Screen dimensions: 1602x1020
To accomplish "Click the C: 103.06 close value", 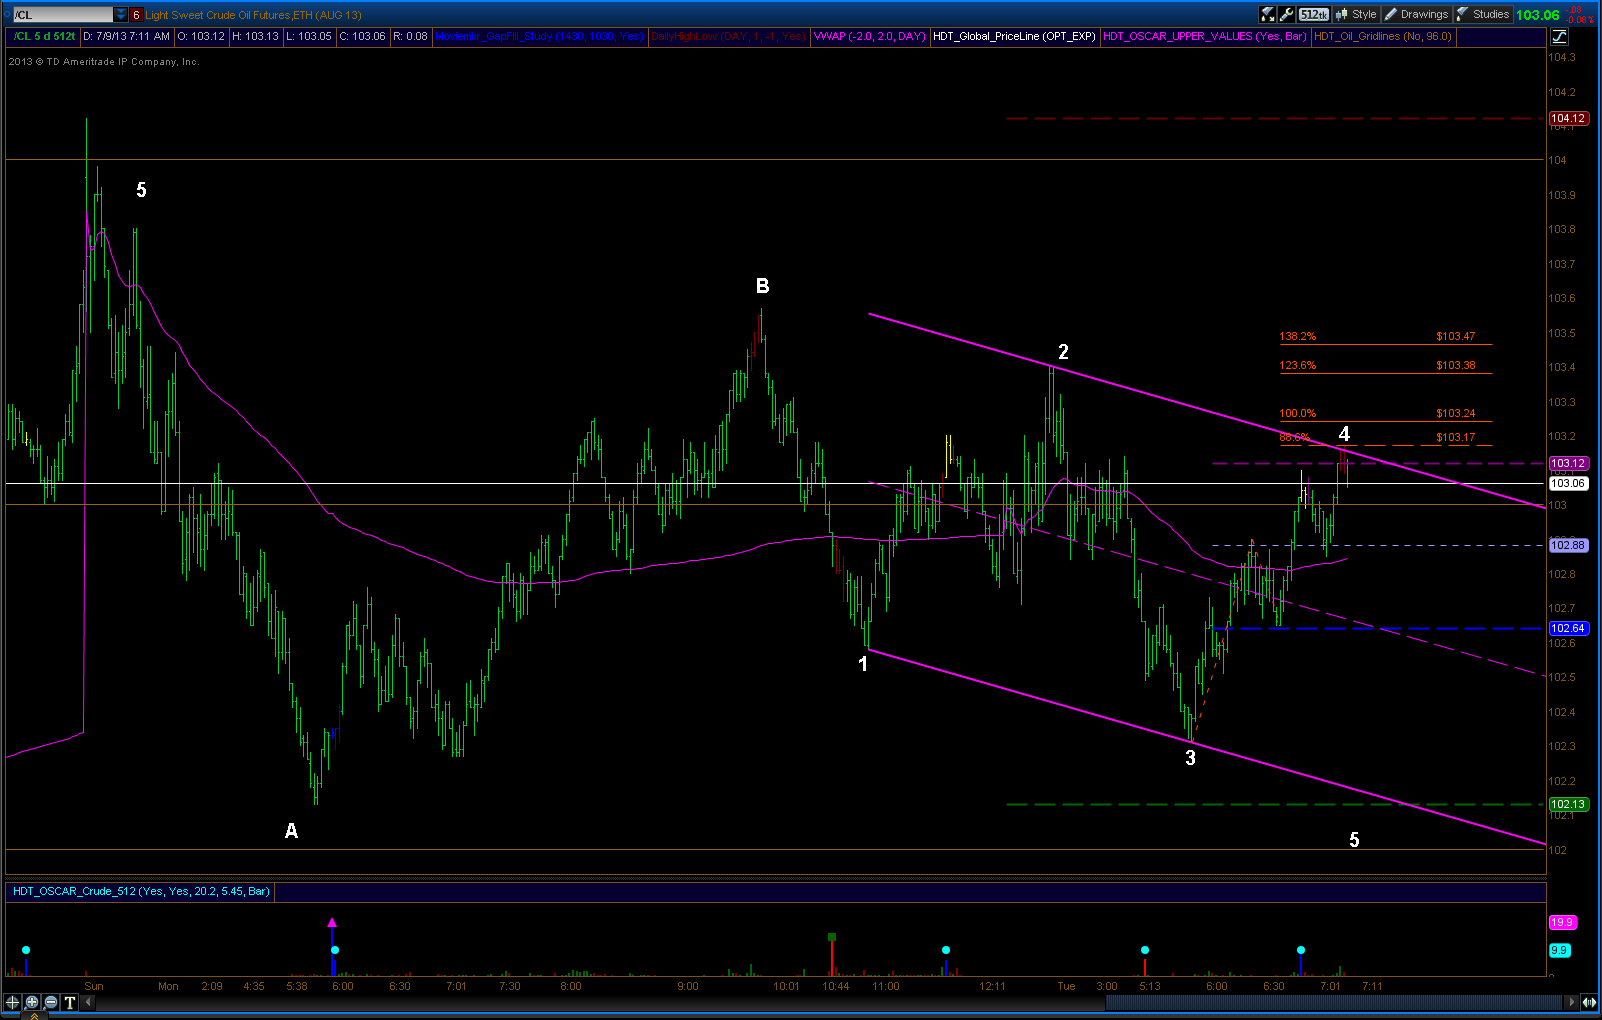I will click(x=362, y=36).
